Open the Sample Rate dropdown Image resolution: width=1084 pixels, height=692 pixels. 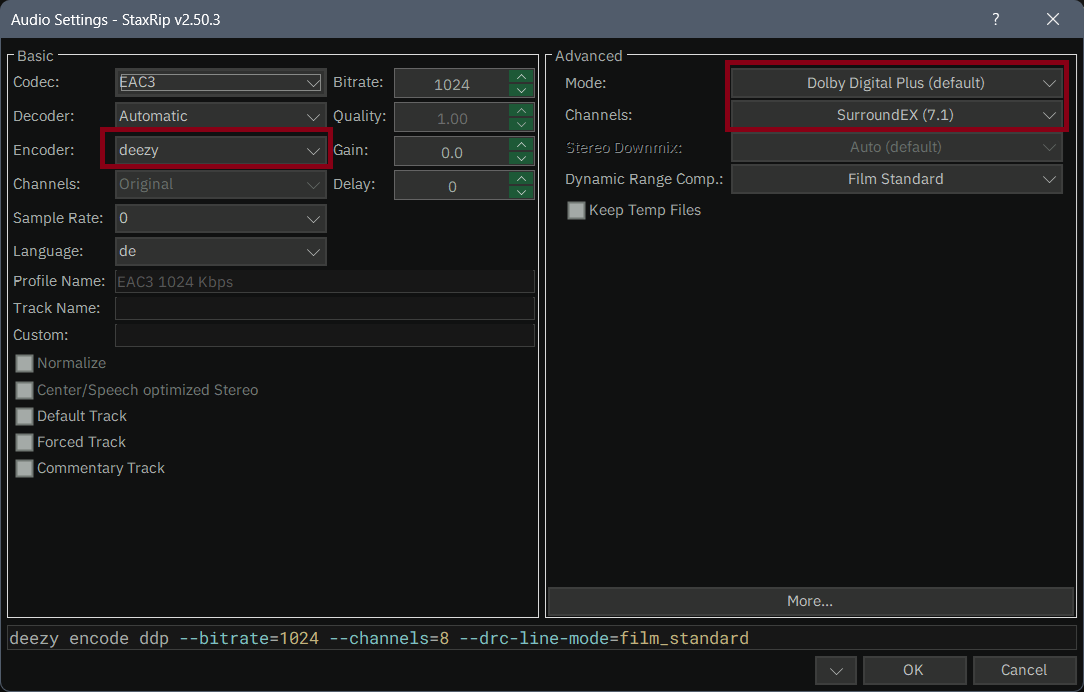[x=221, y=218]
